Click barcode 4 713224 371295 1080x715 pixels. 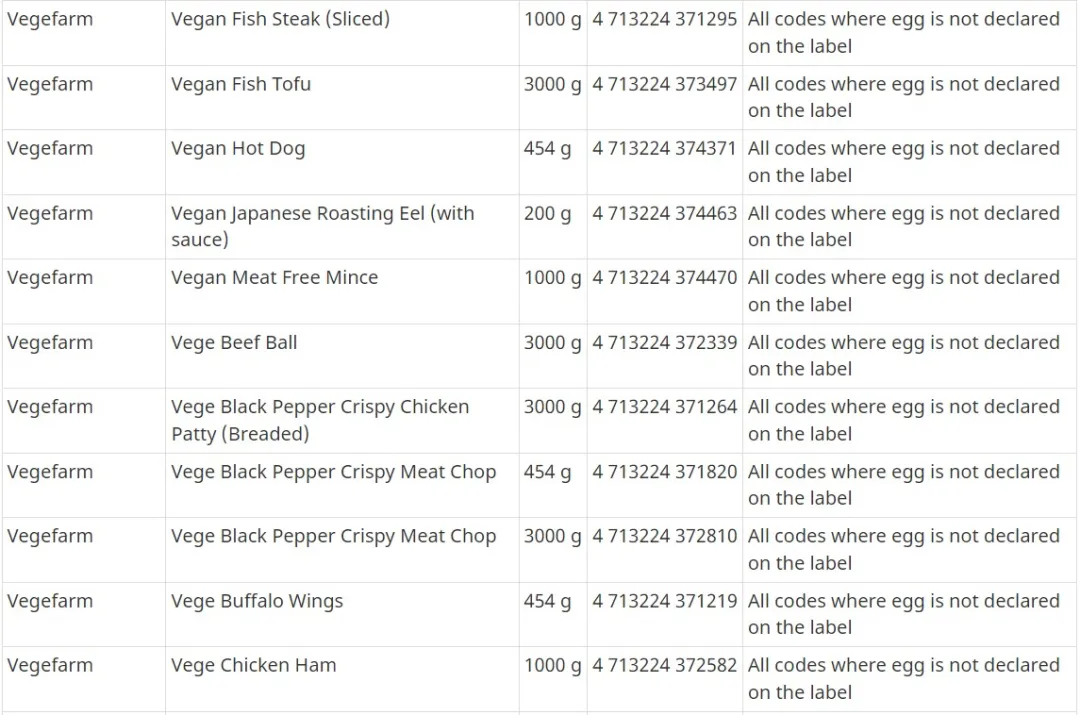coord(665,19)
